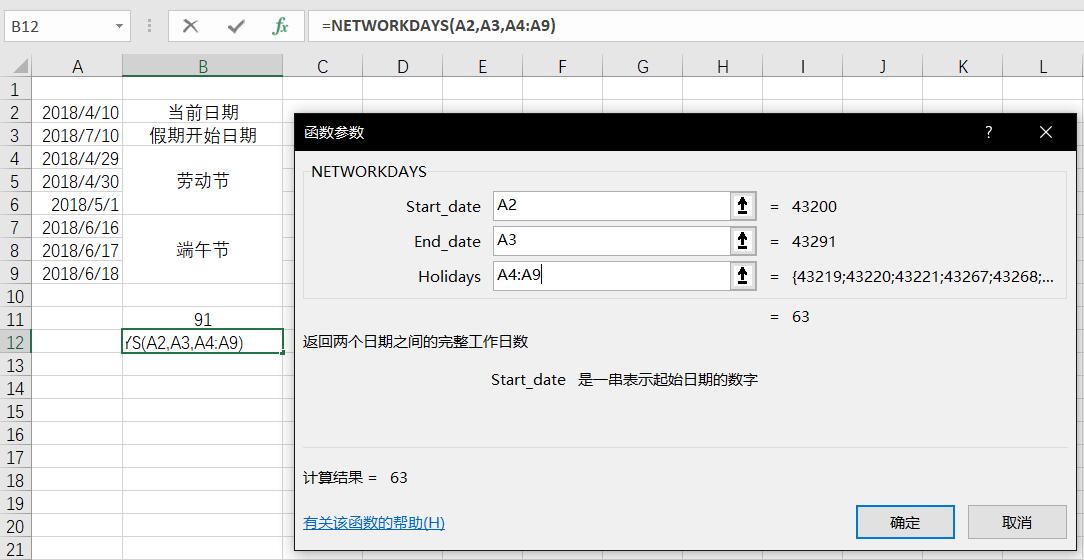The image size is (1084, 560).
Task: Click cell containing 2018/6/17
Action: click(77, 250)
